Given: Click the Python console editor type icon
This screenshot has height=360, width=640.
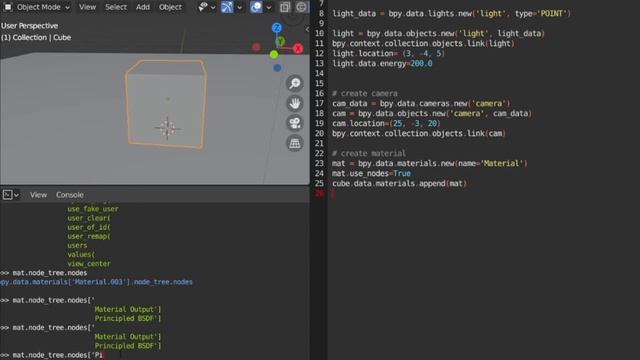Looking at the screenshot, I should click(7, 195).
